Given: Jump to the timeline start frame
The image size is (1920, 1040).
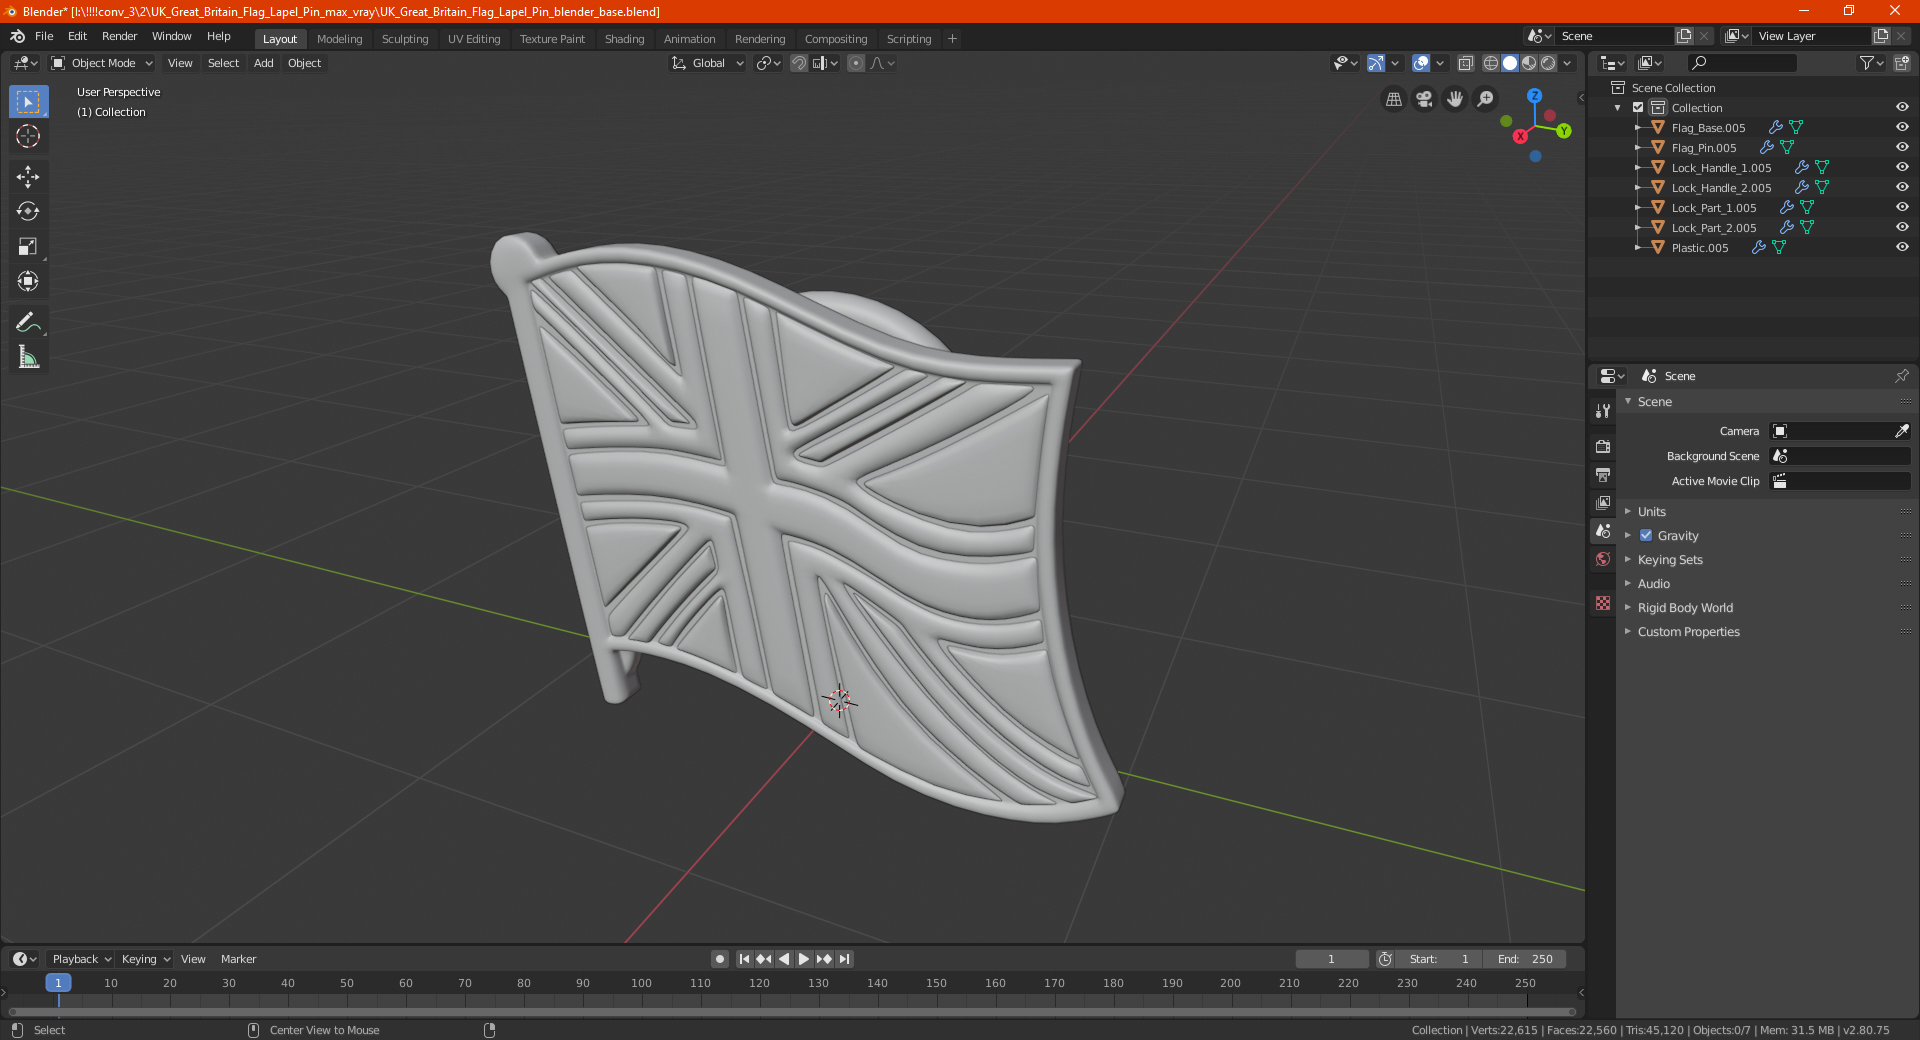Looking at the screenshot, I should point(744,959).
